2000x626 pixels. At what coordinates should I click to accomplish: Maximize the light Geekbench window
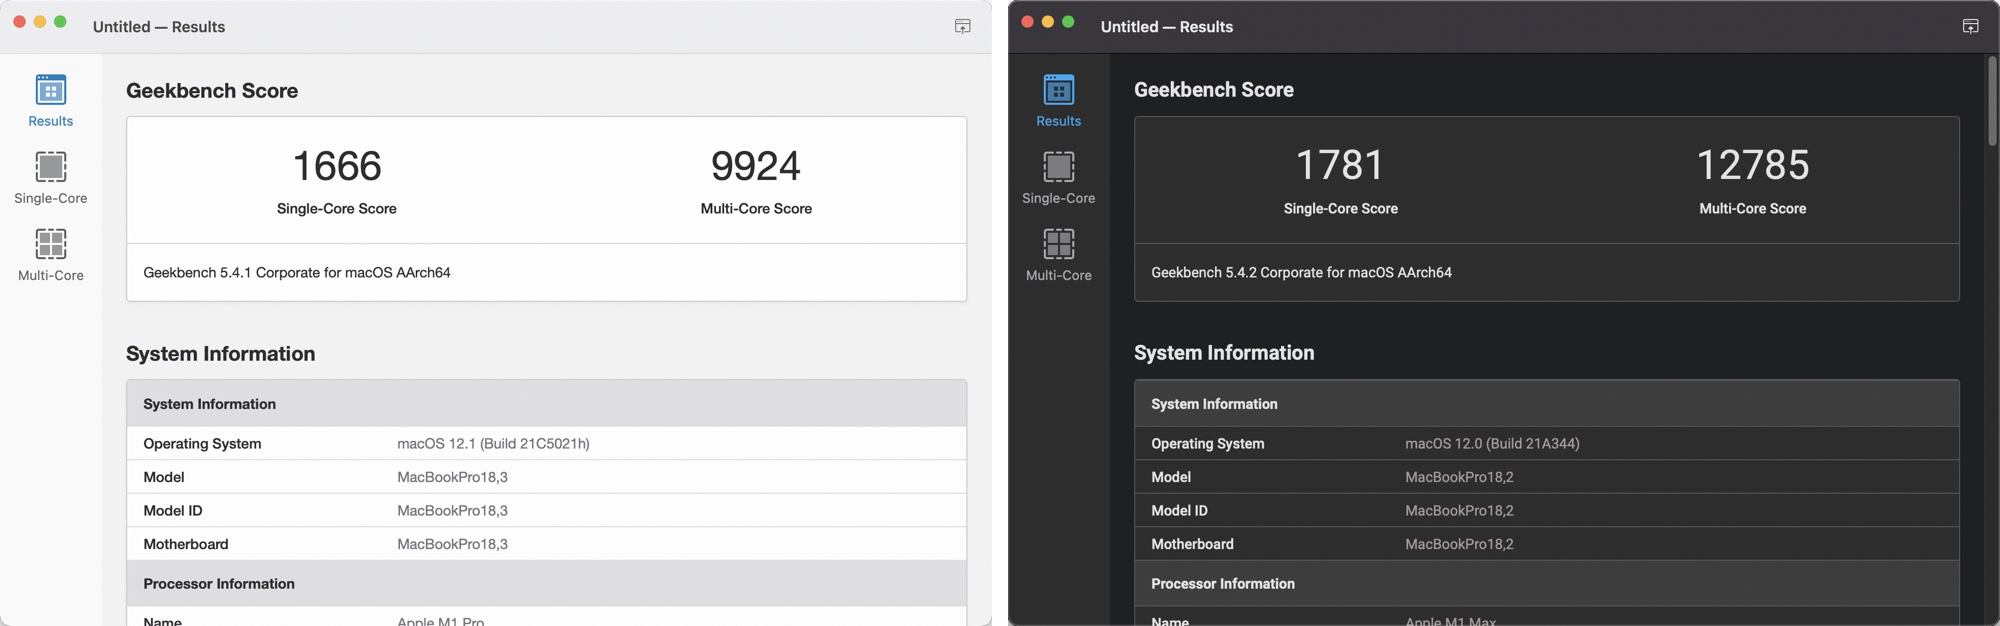[x=60, y=22]
